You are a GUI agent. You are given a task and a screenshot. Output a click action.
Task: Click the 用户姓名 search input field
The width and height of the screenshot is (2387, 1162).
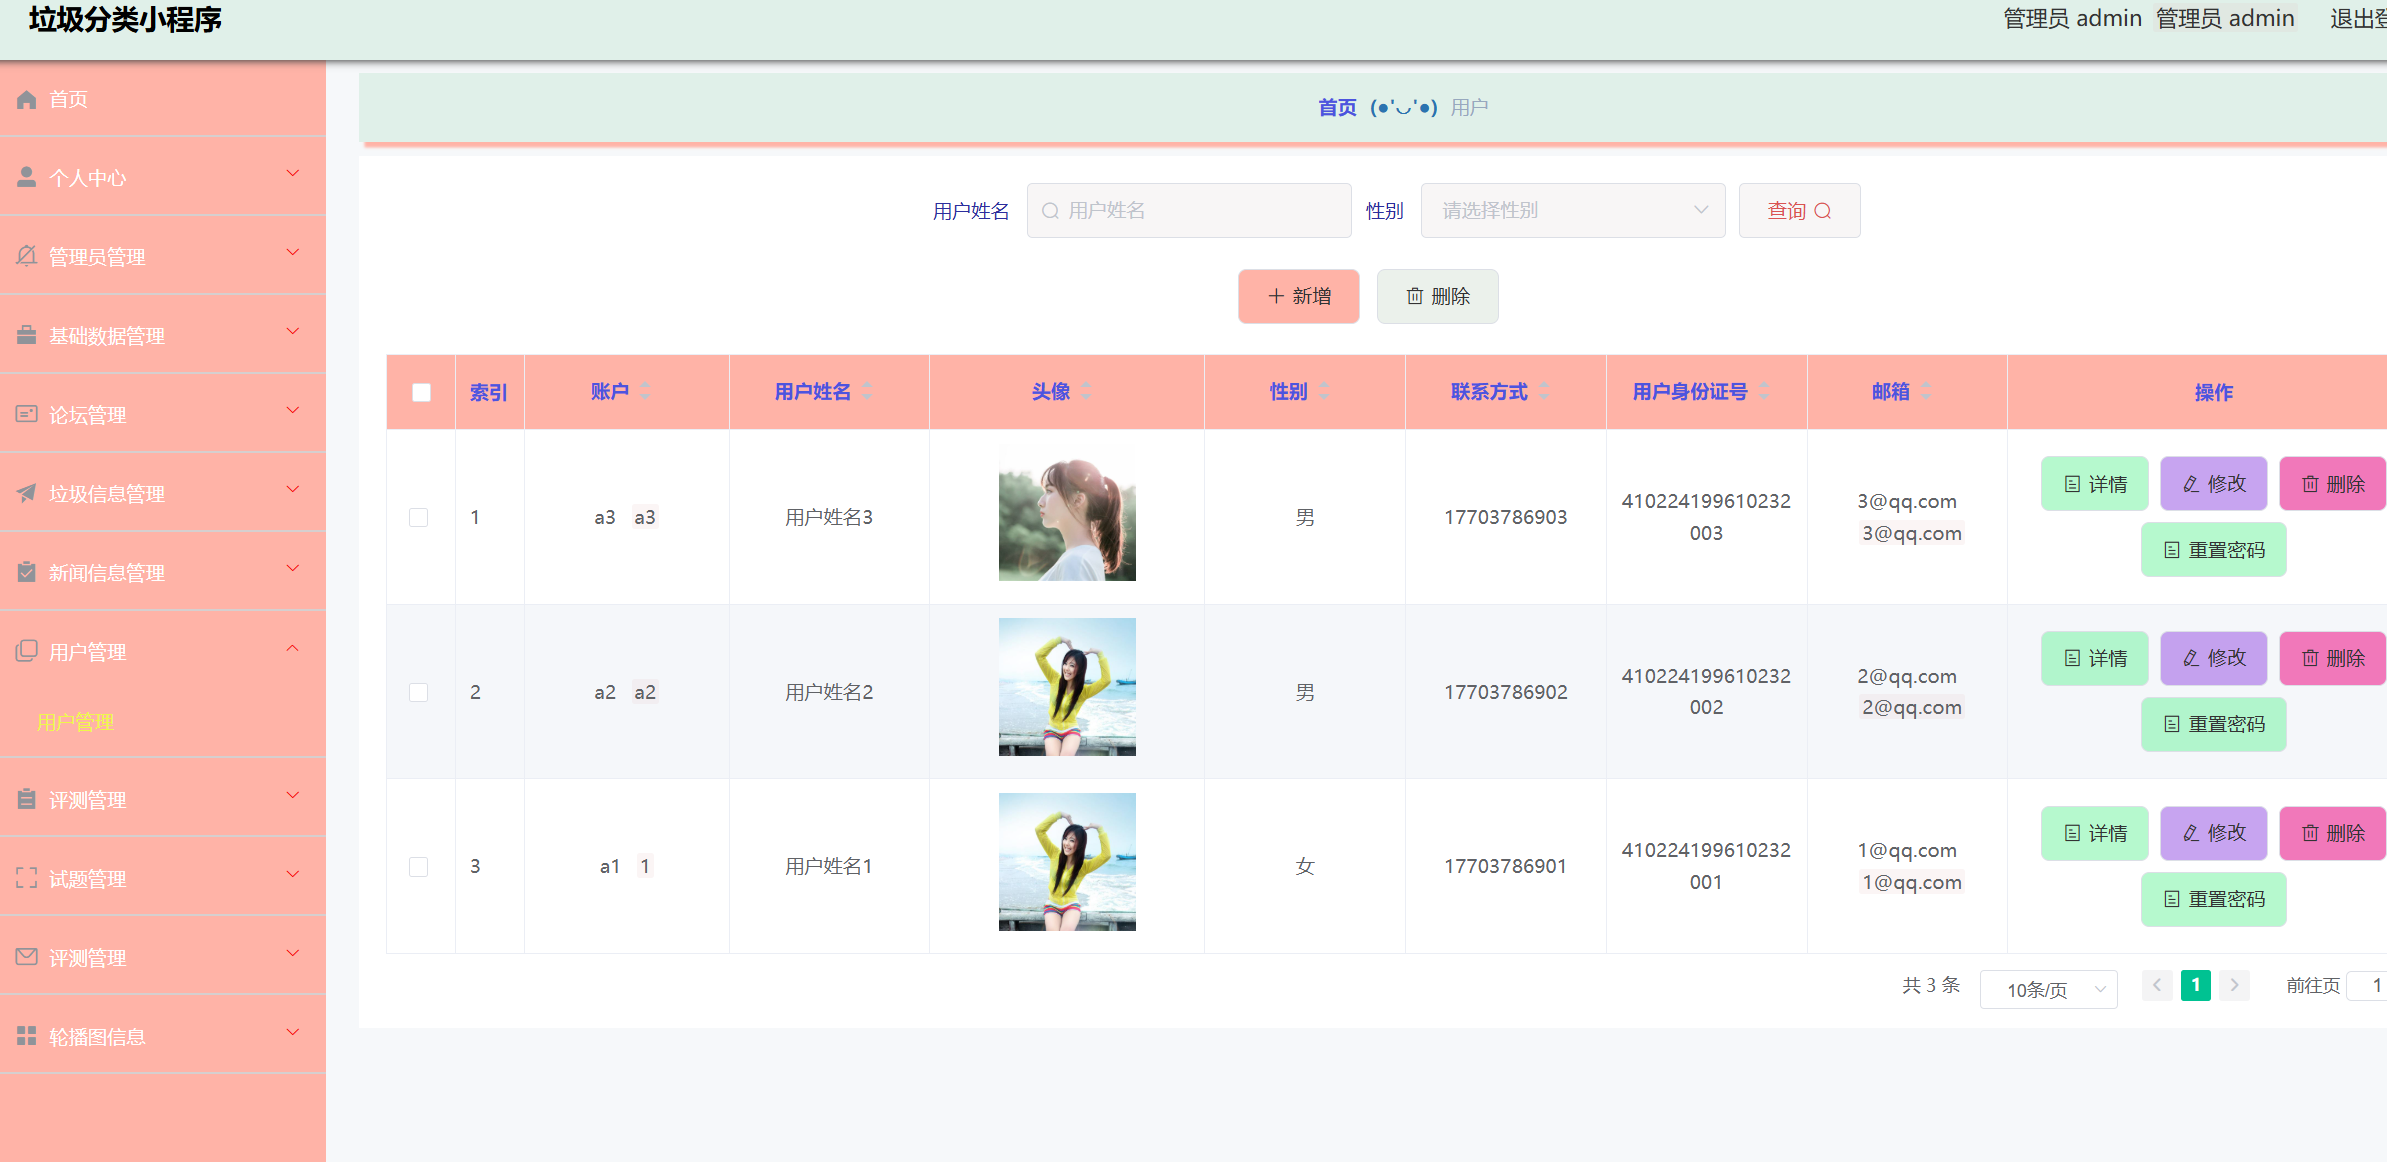coord(1188,210)
